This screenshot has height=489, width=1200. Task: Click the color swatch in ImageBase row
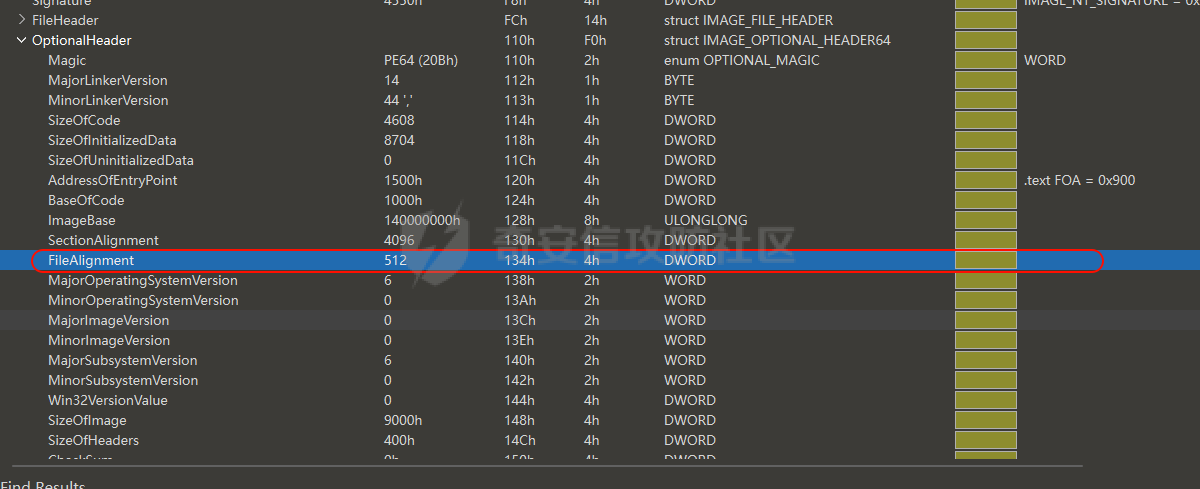(985, 220)
